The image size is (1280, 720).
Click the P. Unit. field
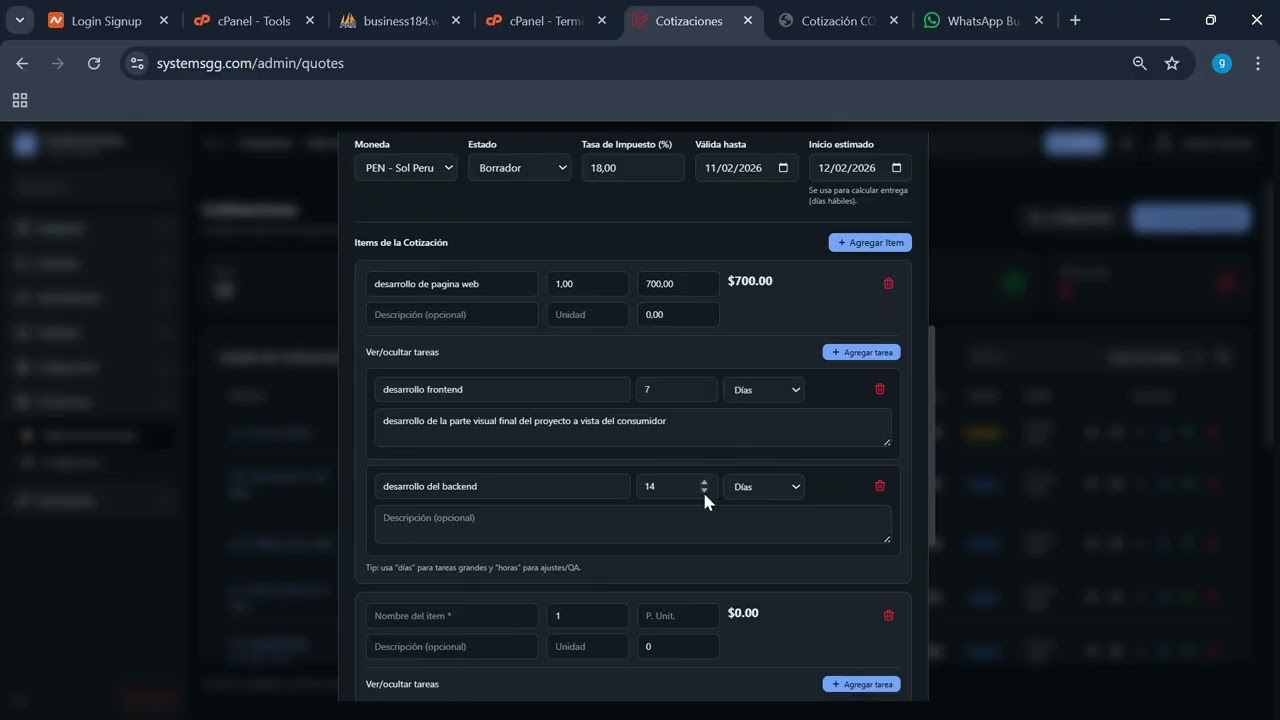coord(678,616)
